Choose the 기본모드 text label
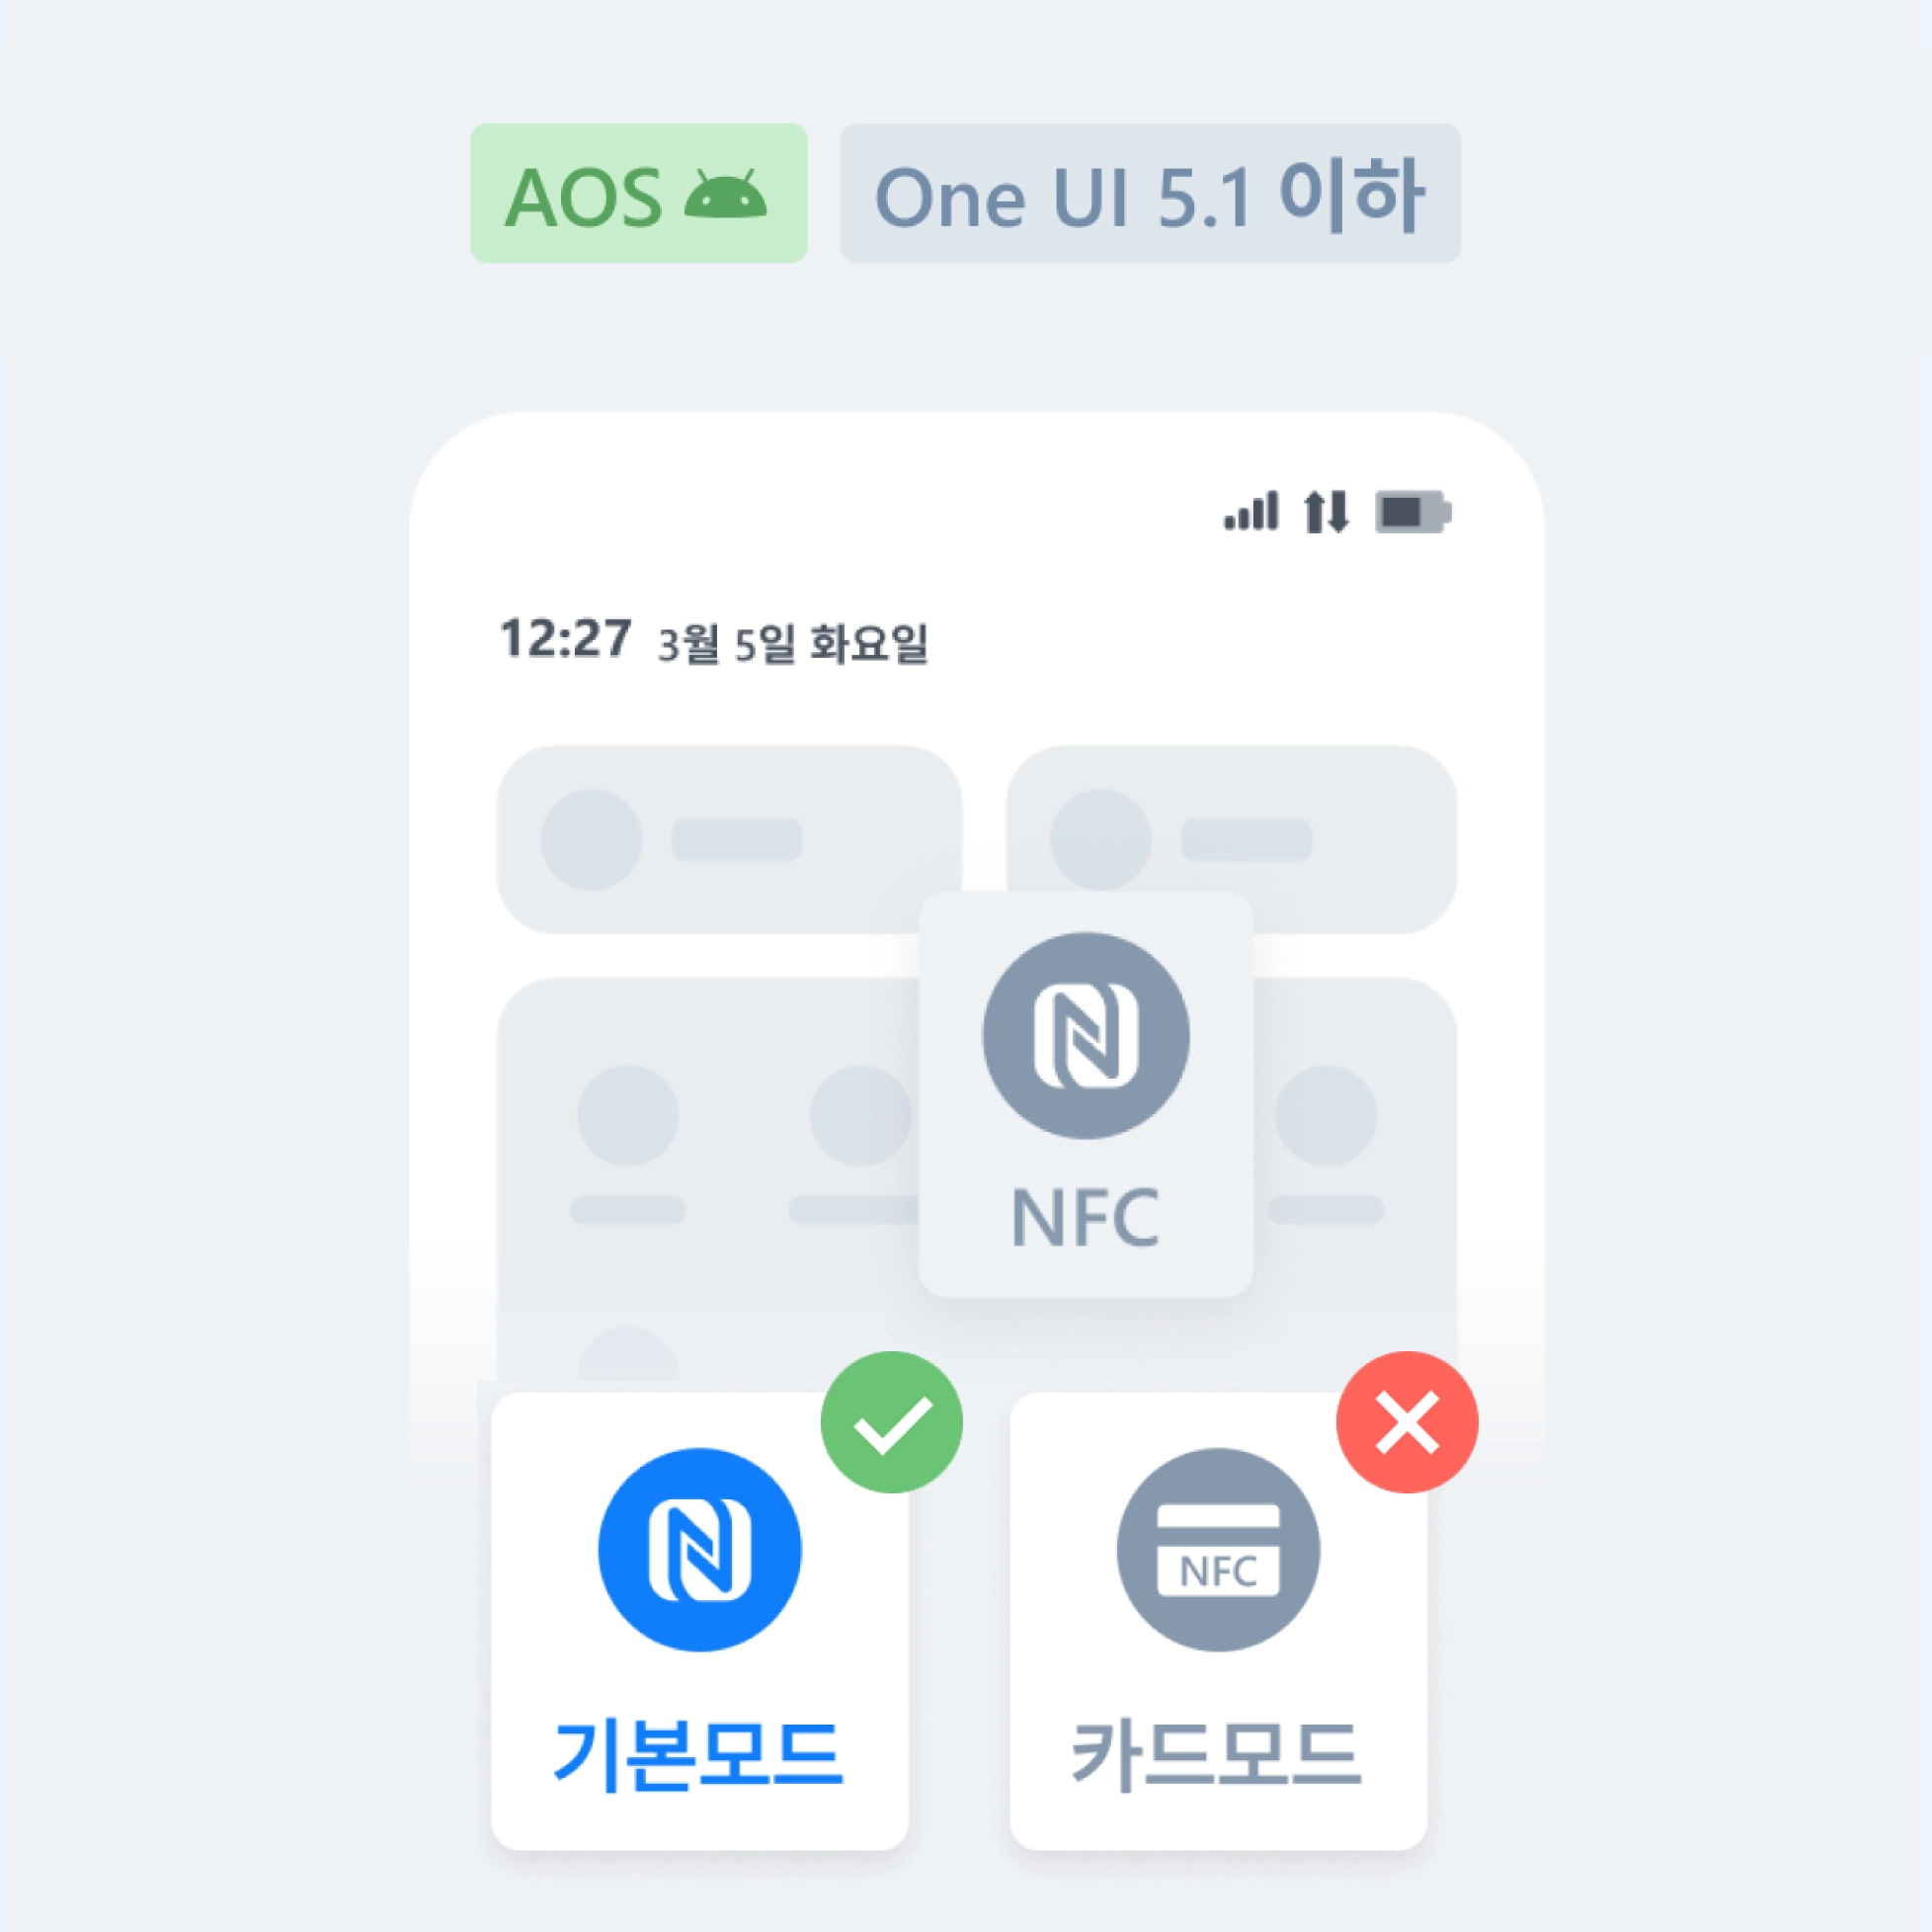The width and height of the screenshot is (1932, 1932). (699, 1757)
